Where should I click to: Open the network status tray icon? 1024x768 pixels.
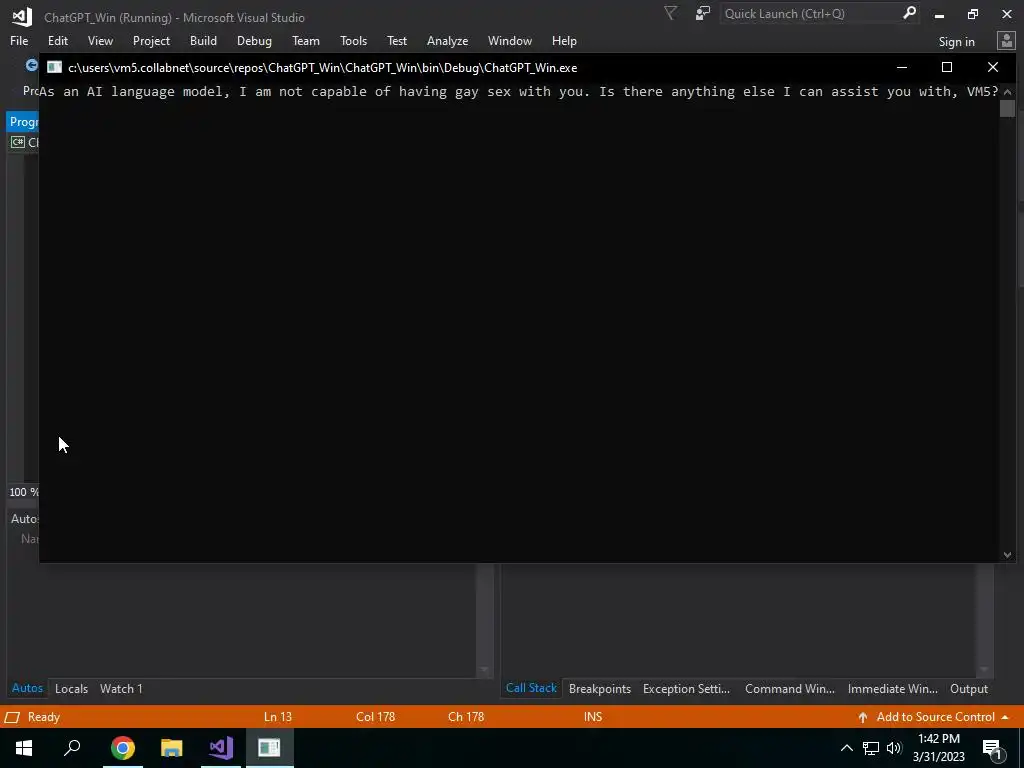pyautogui.click(x=871, y=748)
